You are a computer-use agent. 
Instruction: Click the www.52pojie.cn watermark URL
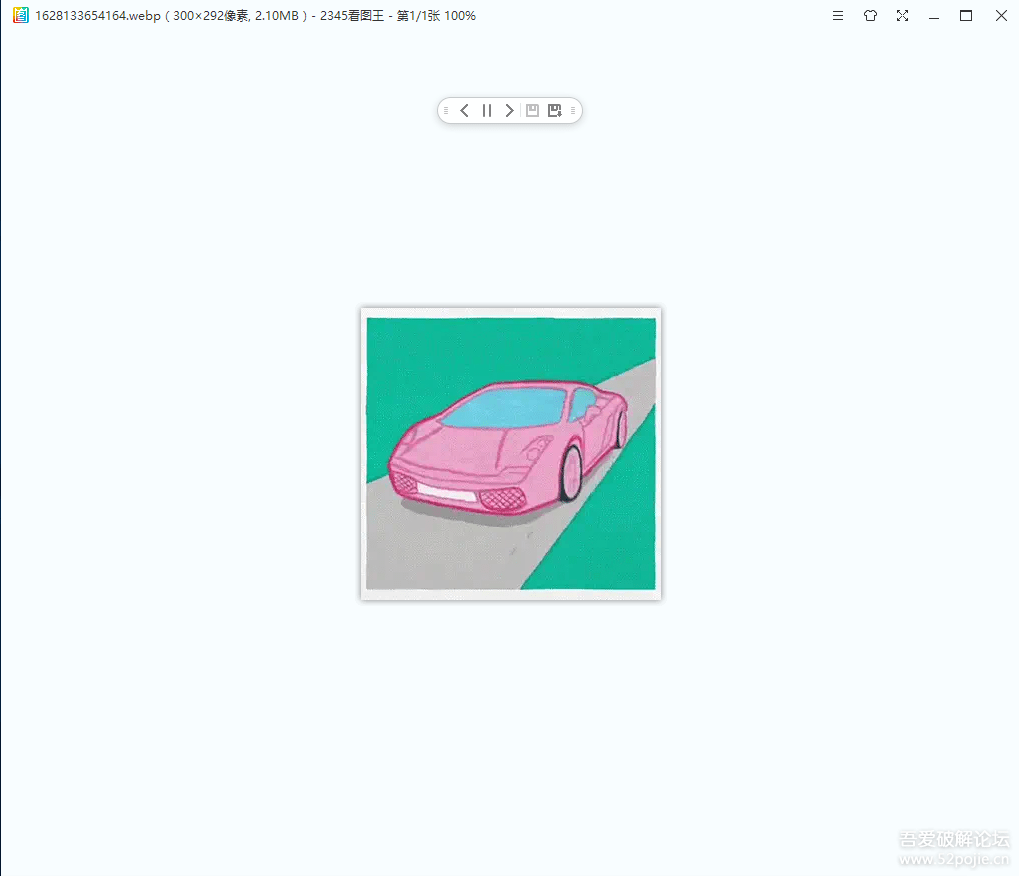[955, 860]
